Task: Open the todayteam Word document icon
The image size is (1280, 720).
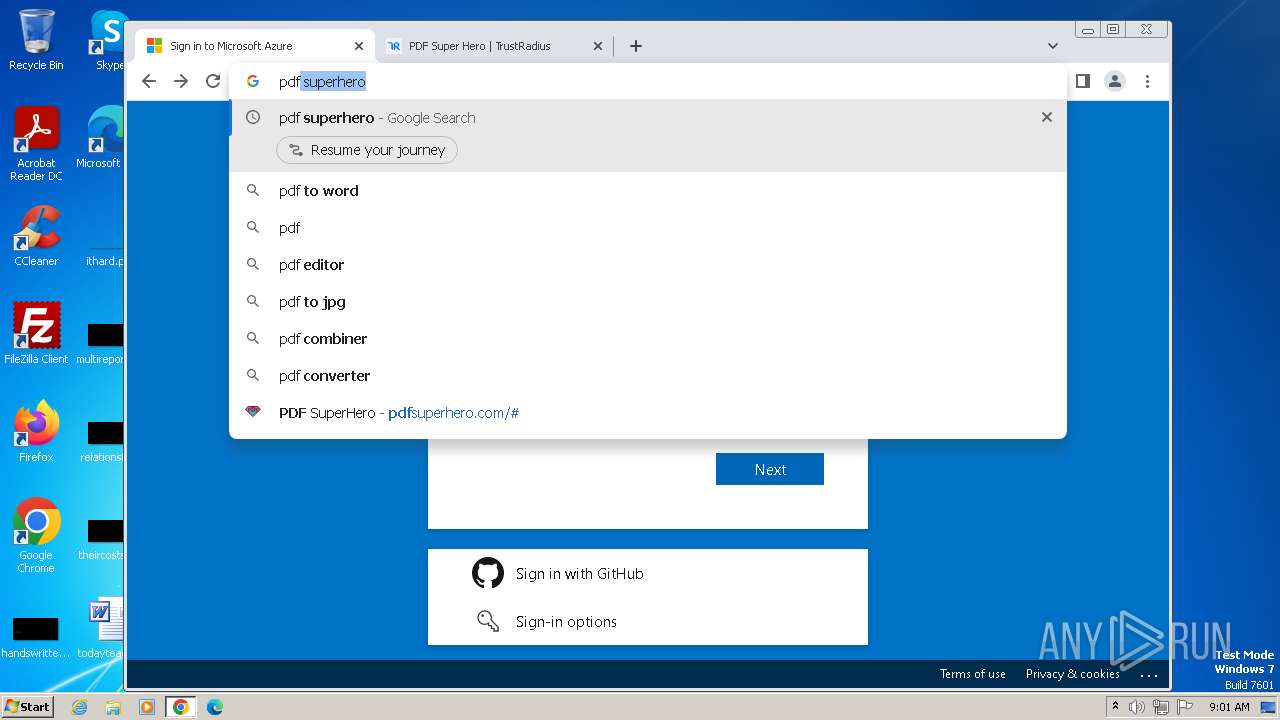Action: click(x=102, y=628)
